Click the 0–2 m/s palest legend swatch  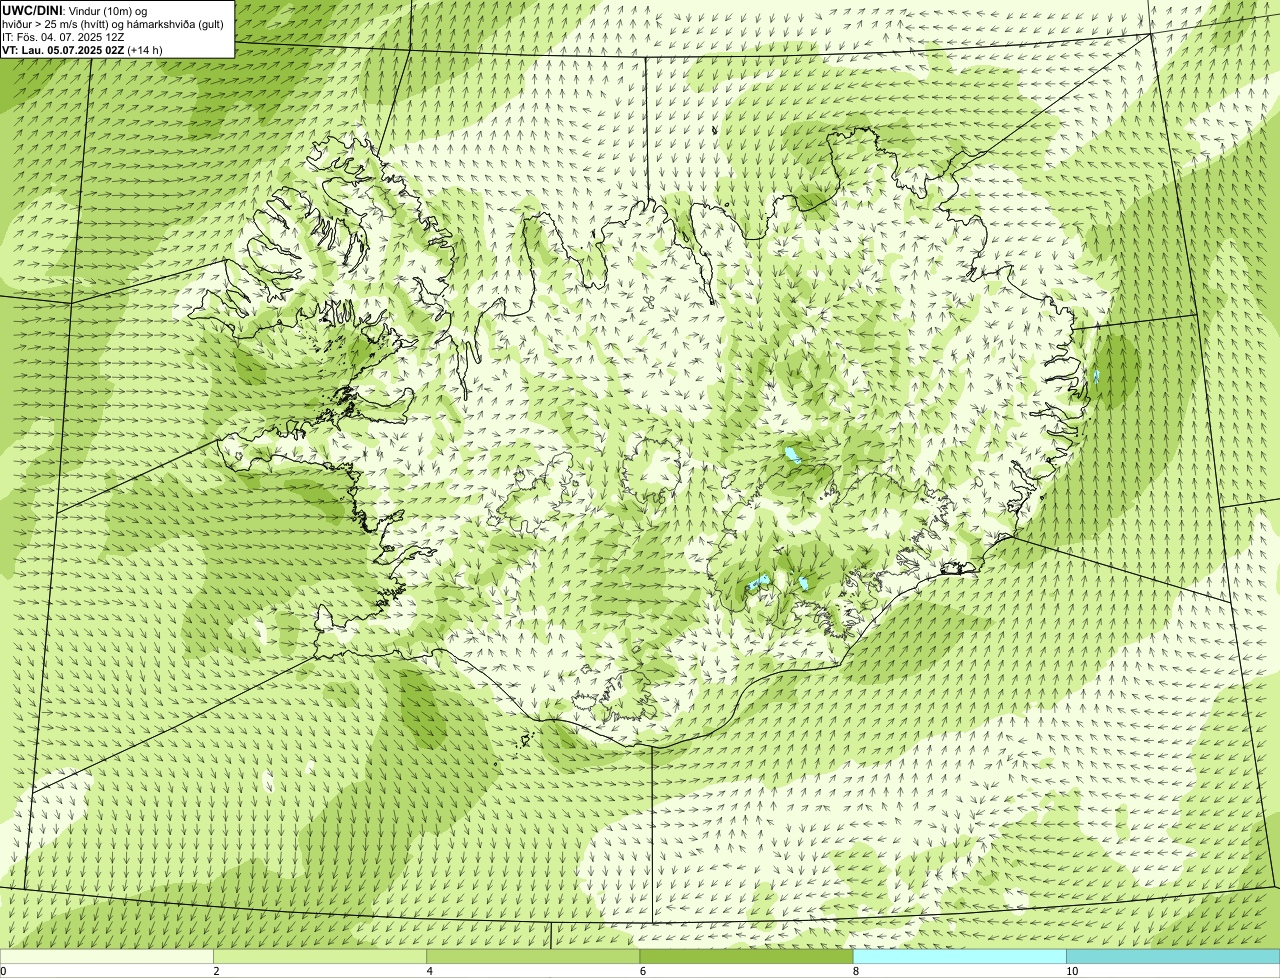[x=107, y=956]
